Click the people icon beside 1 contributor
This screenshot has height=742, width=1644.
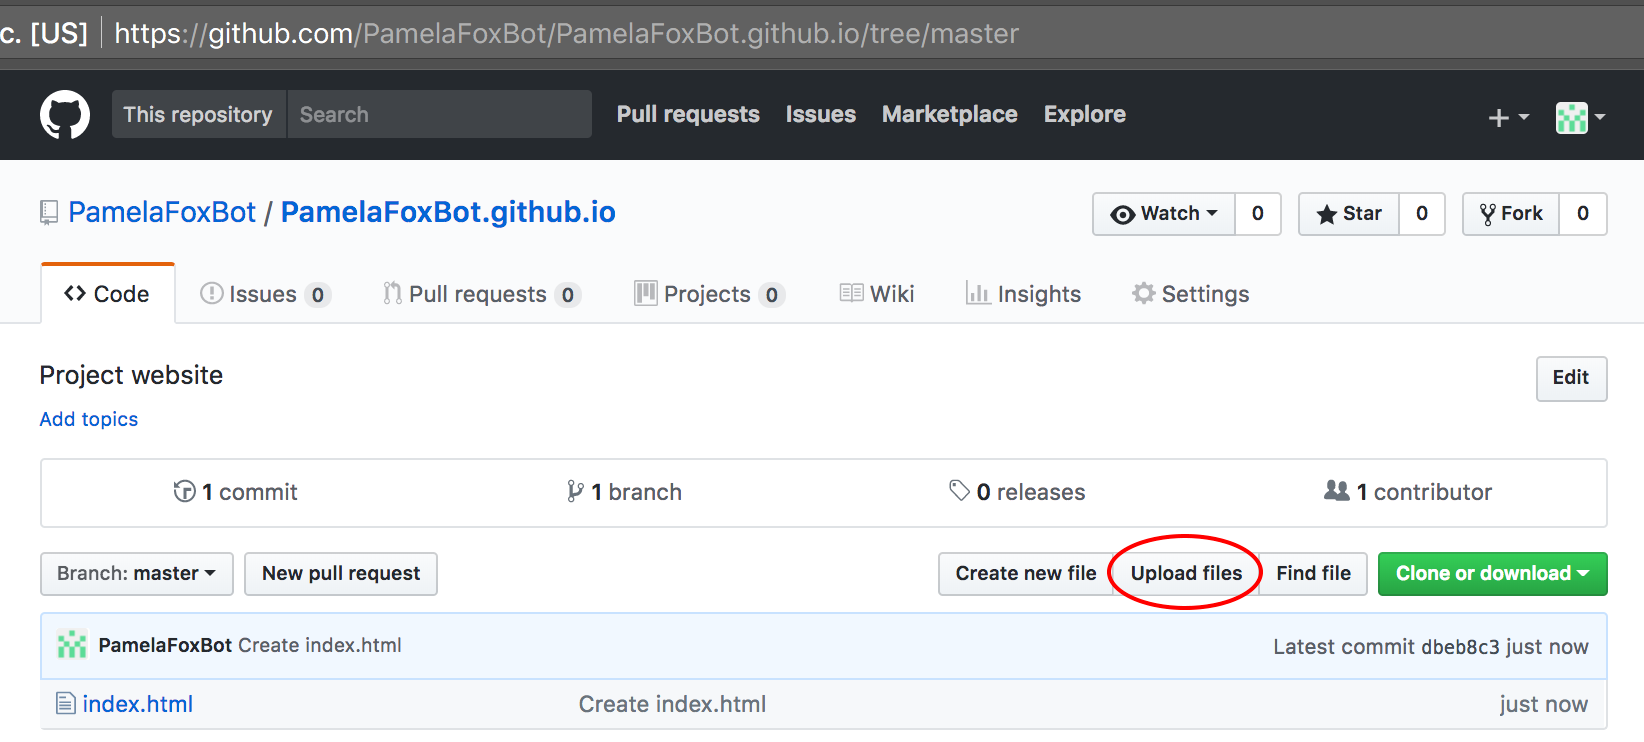[1337, 490]
